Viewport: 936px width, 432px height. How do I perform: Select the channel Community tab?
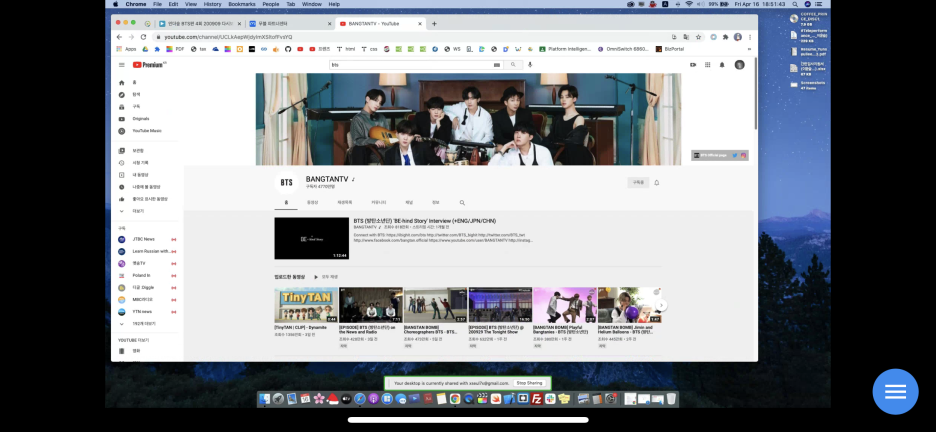(x=378, y=203)
